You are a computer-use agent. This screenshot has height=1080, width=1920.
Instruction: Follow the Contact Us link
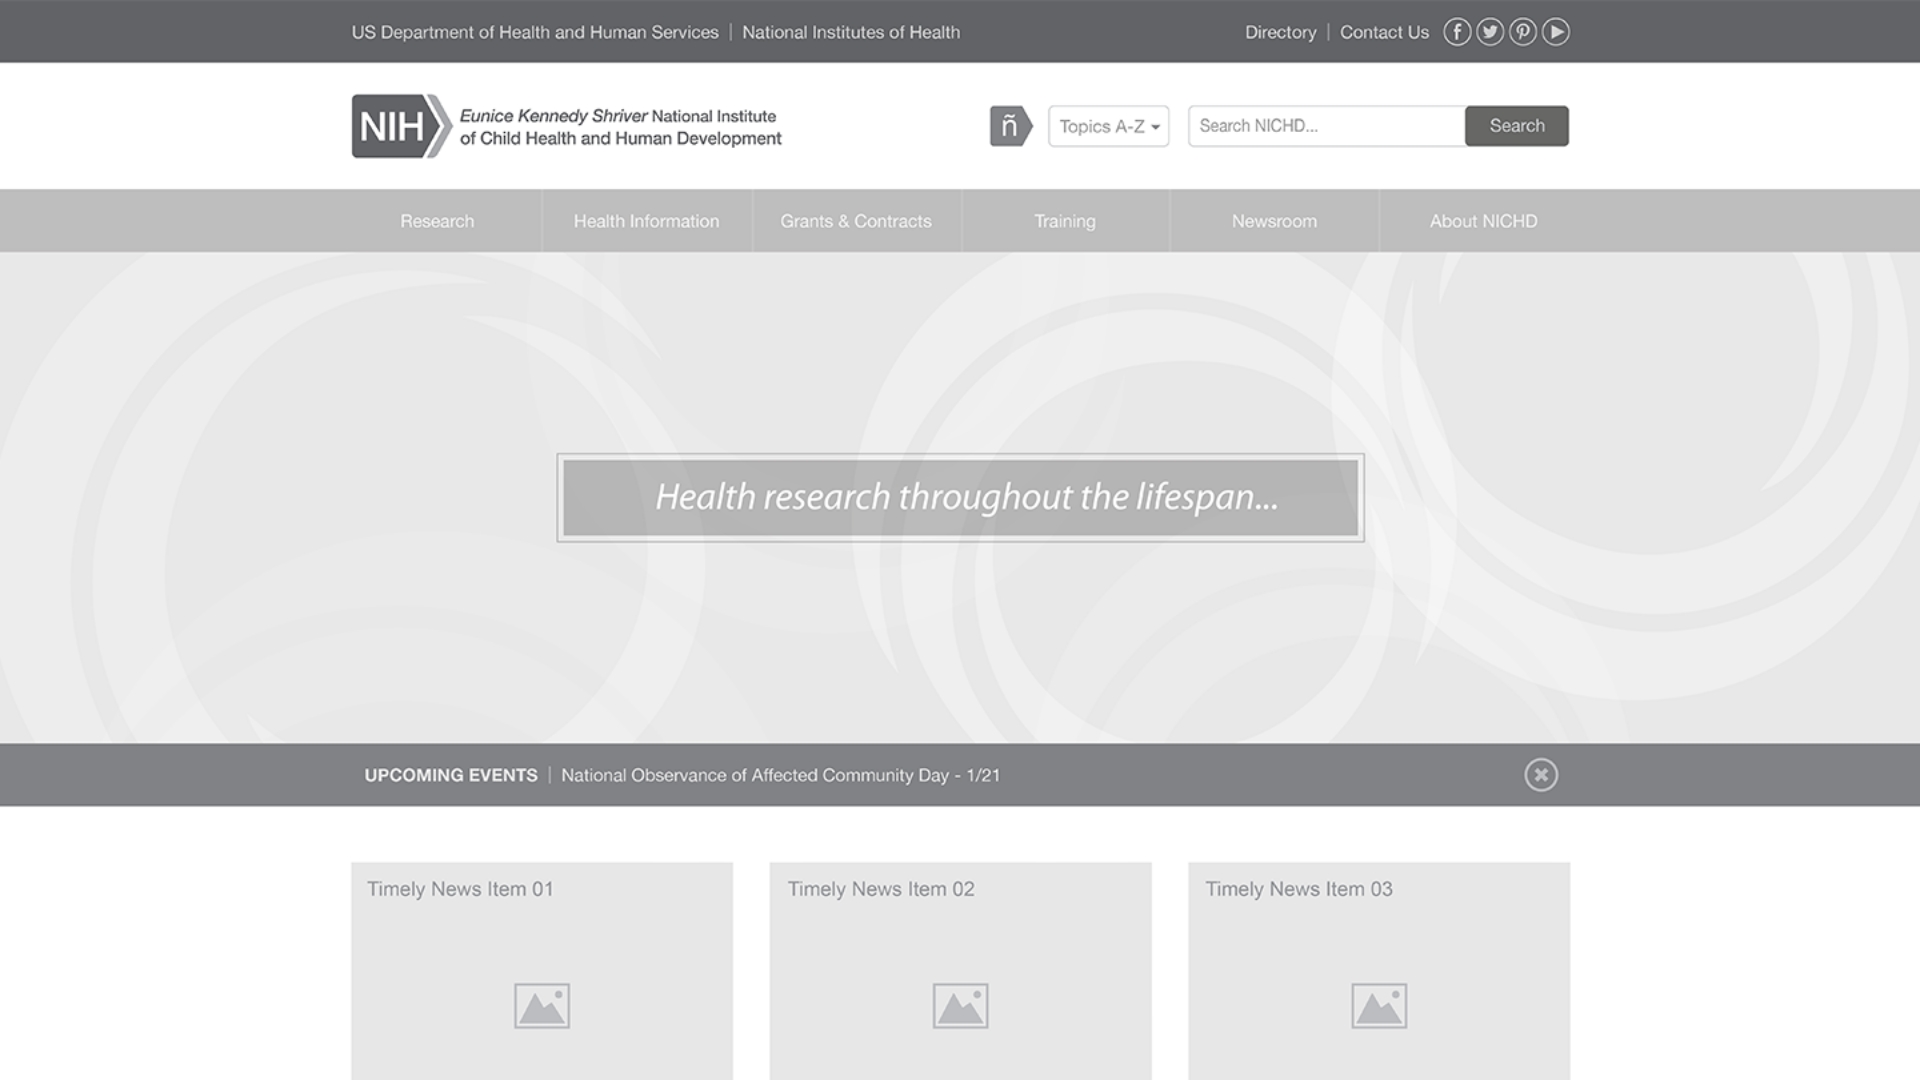pos(1384,32)
